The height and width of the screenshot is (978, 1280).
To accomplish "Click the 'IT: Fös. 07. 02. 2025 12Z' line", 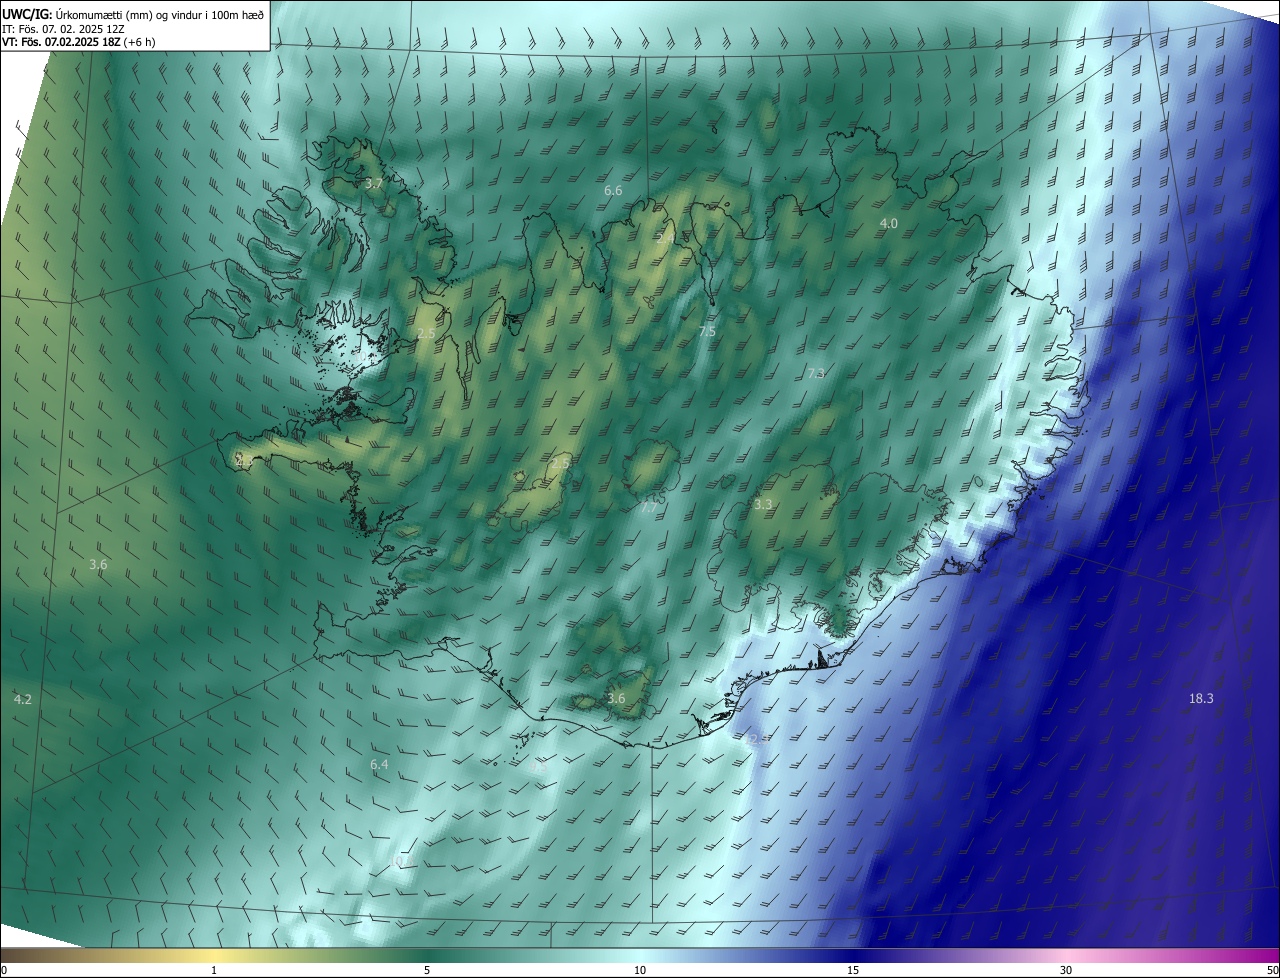I will point(63,28).
